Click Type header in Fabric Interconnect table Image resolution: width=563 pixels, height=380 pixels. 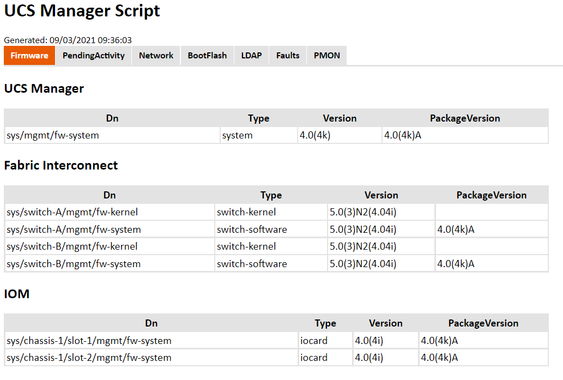[x=271, y=195]
